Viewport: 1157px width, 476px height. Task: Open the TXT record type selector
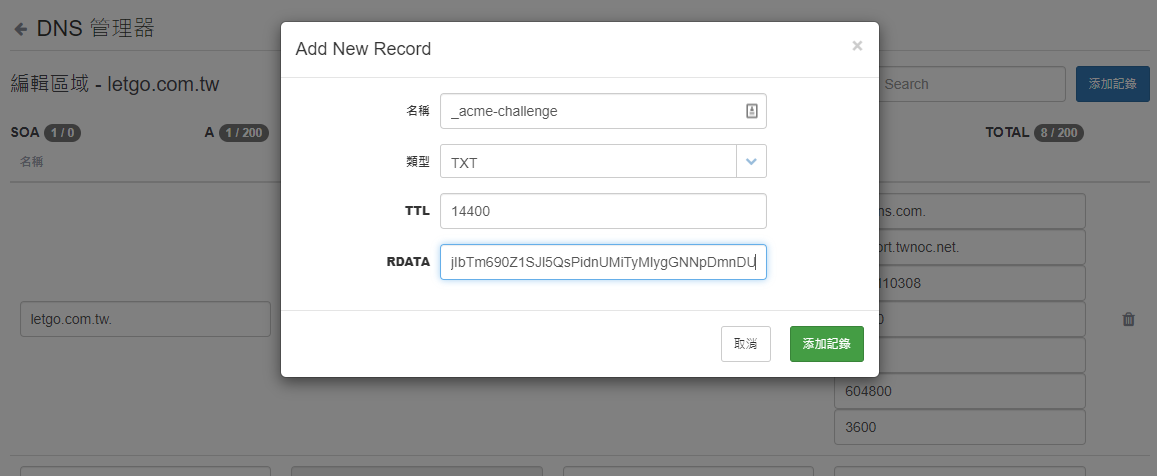[589, 161]
